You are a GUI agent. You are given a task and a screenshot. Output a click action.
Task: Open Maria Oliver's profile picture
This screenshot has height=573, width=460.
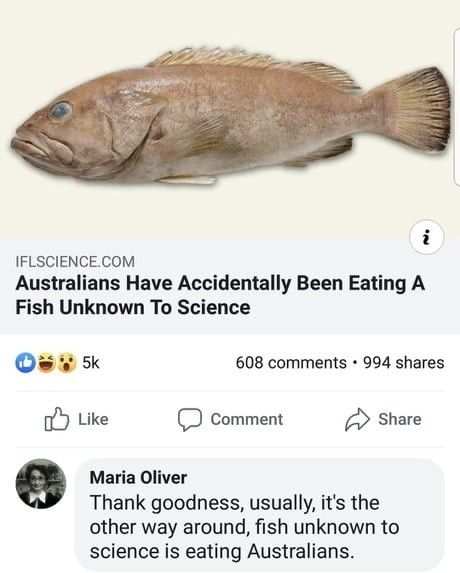pyautogui.click(x=41, y=484)
